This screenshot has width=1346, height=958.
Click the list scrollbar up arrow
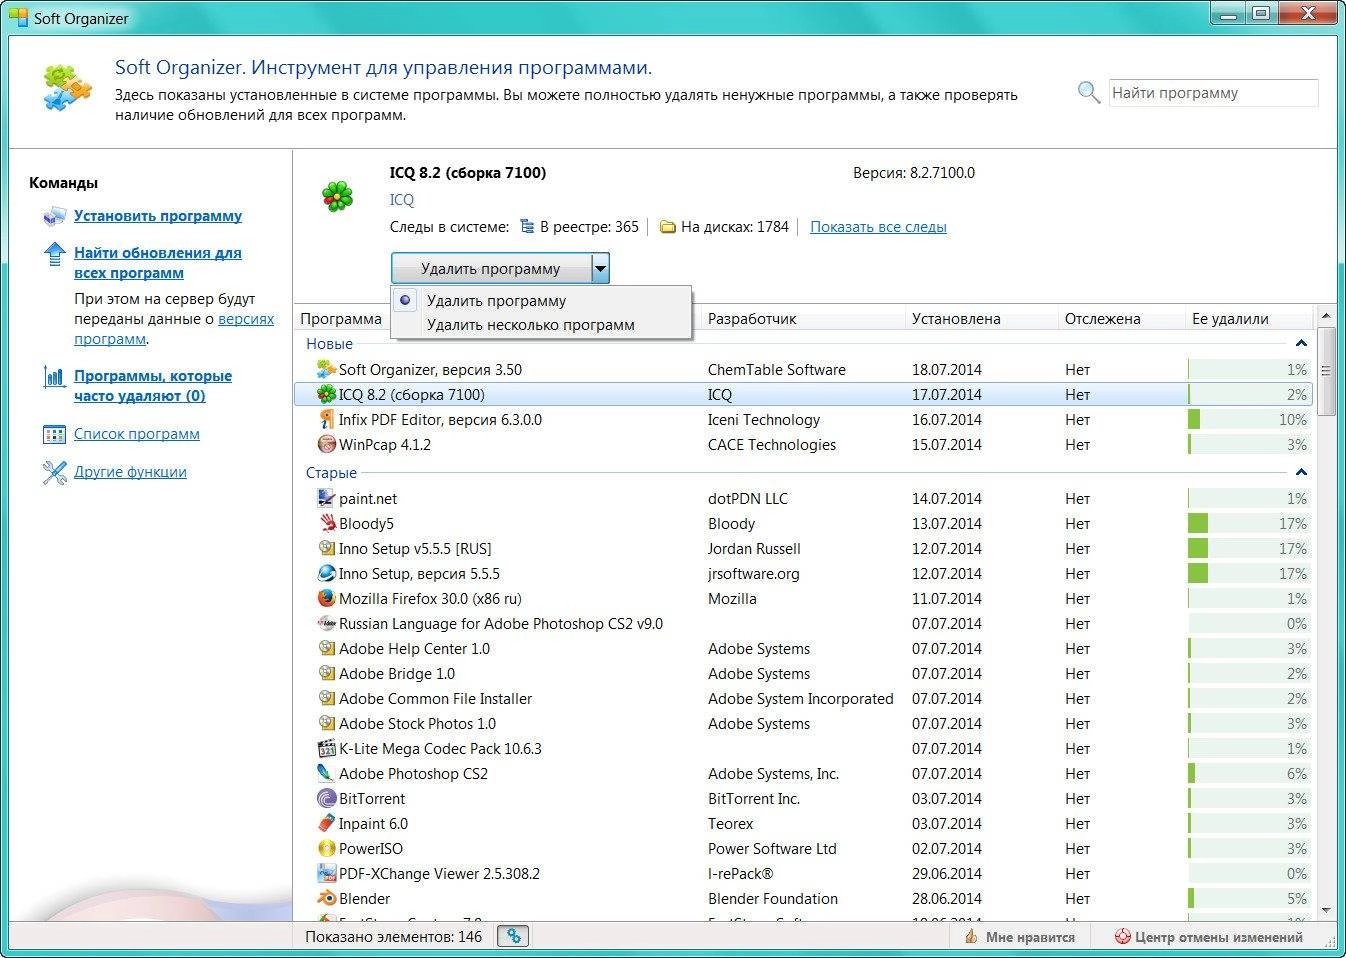pos(1327,316)
